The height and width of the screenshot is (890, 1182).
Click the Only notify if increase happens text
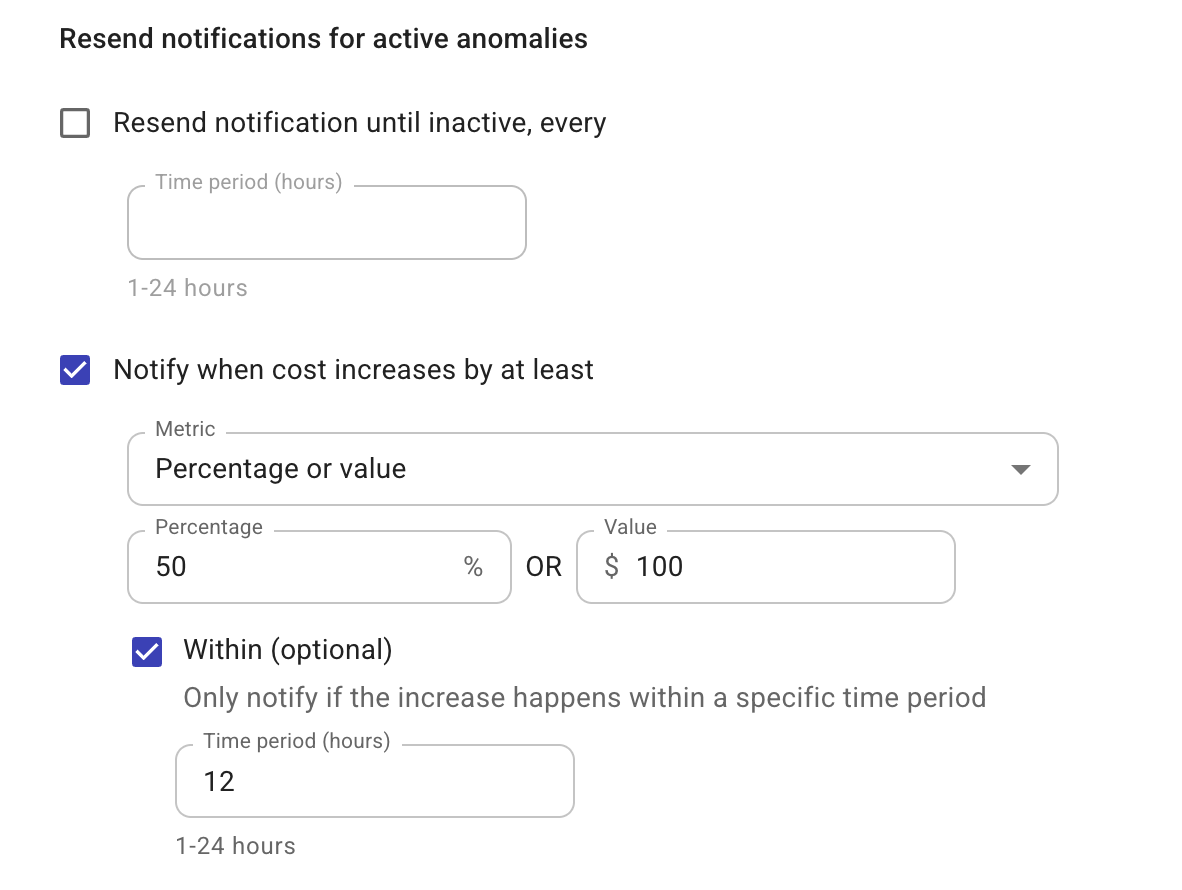584,697
